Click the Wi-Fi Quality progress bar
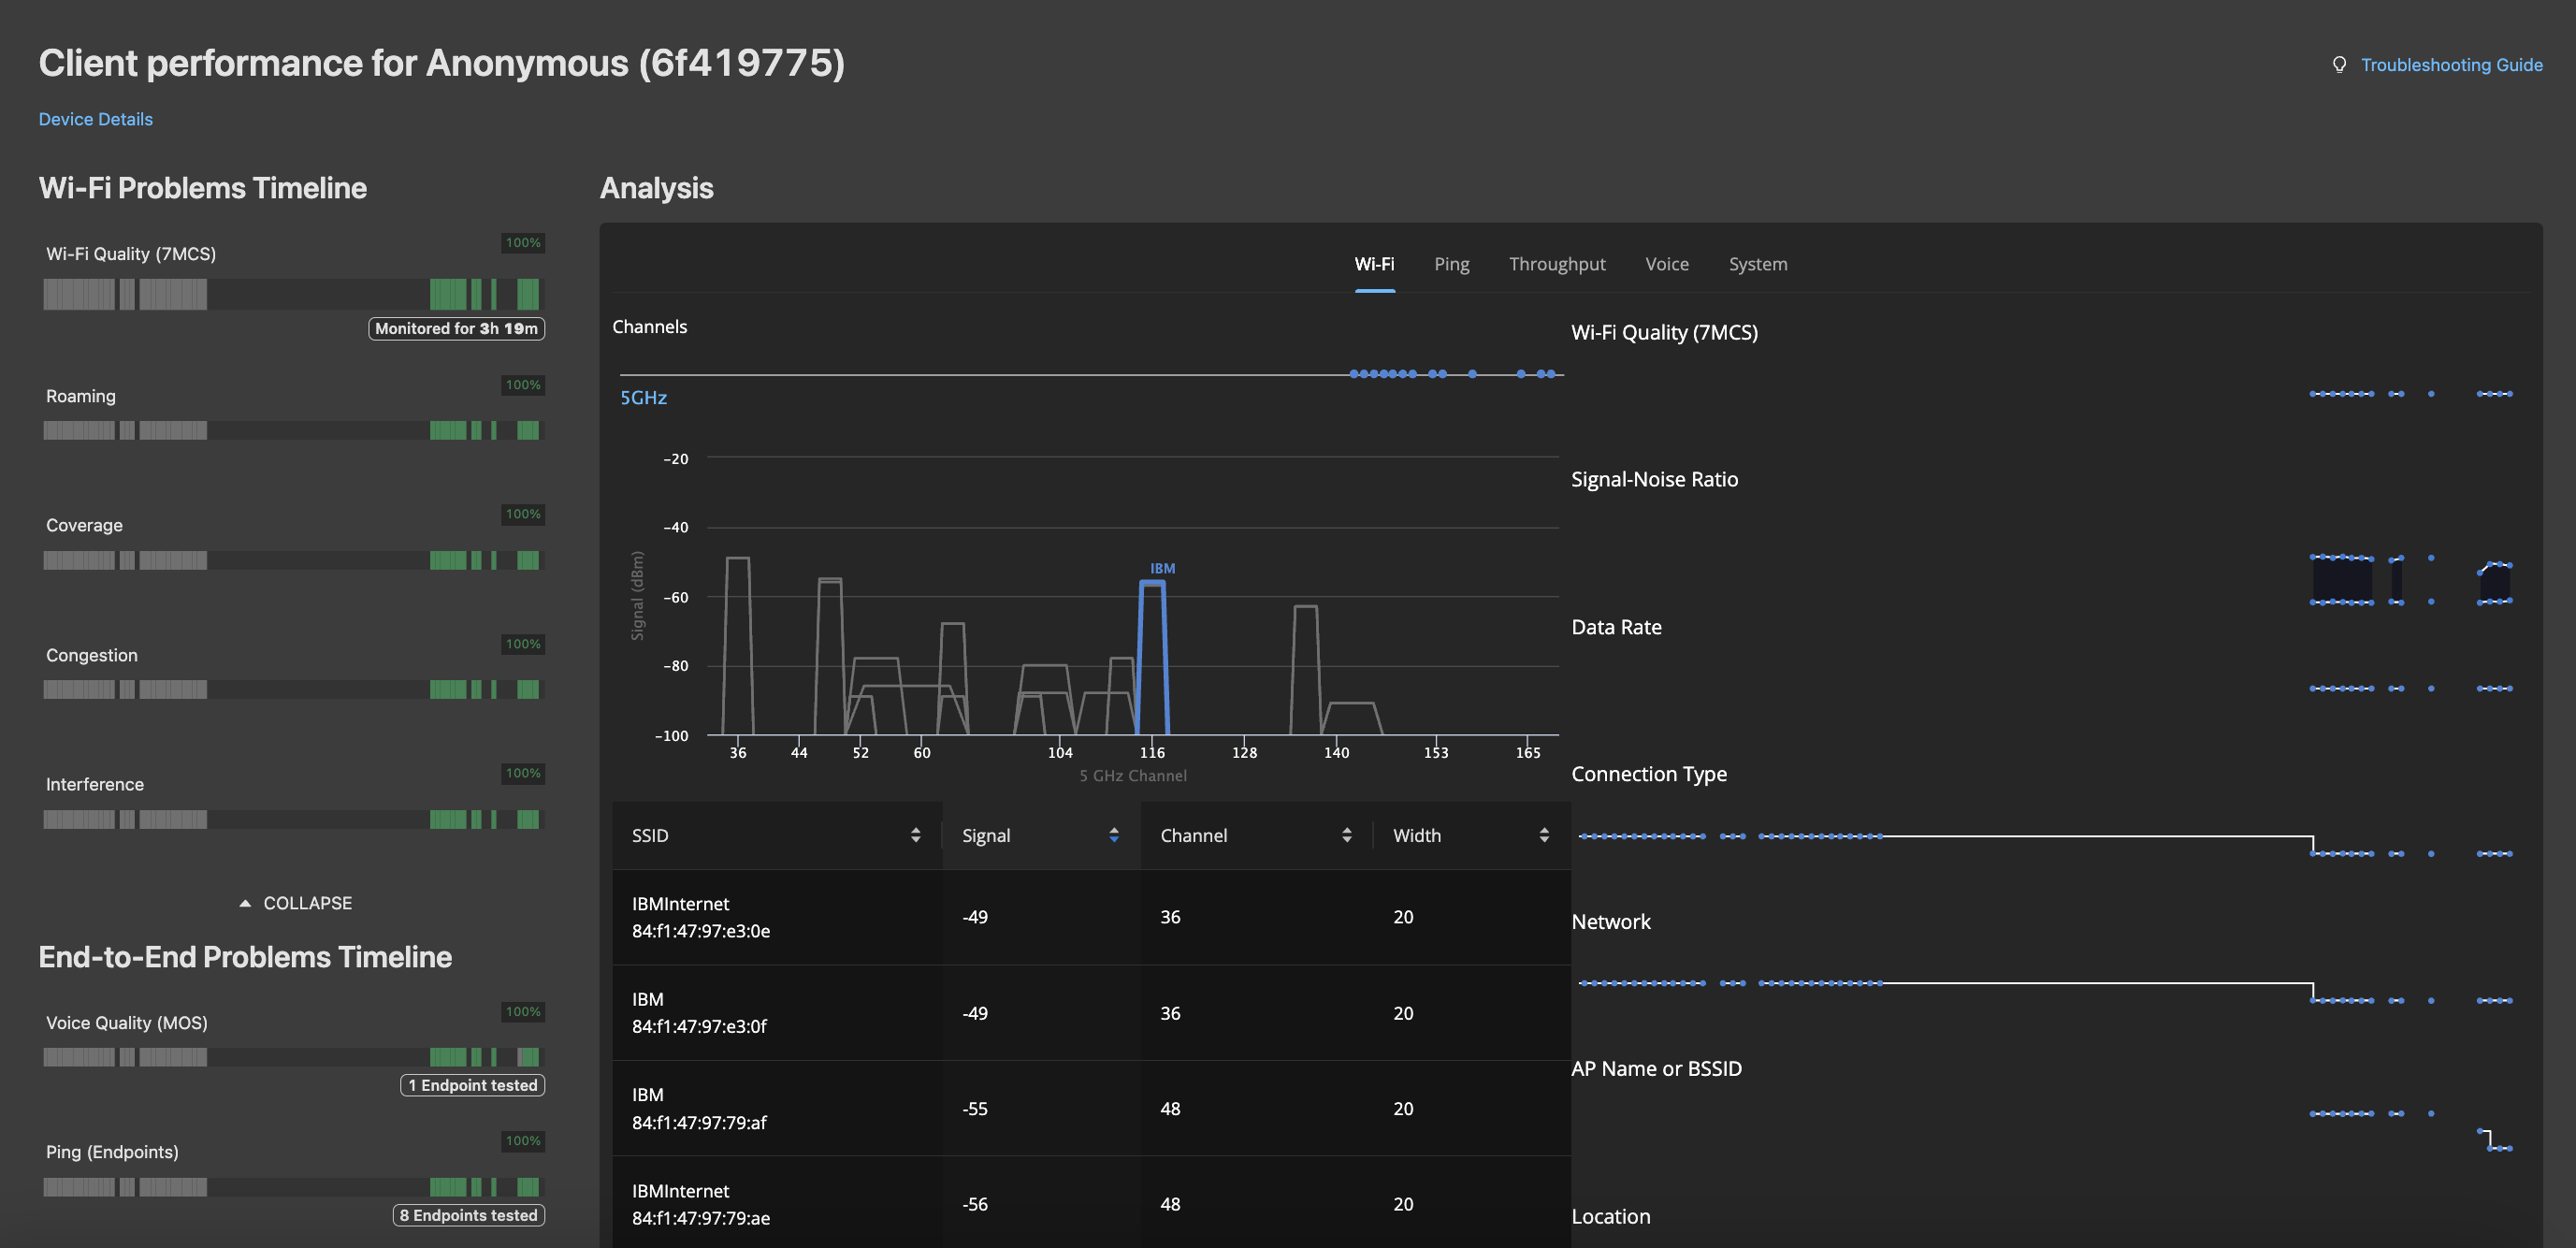 [293, 294]
